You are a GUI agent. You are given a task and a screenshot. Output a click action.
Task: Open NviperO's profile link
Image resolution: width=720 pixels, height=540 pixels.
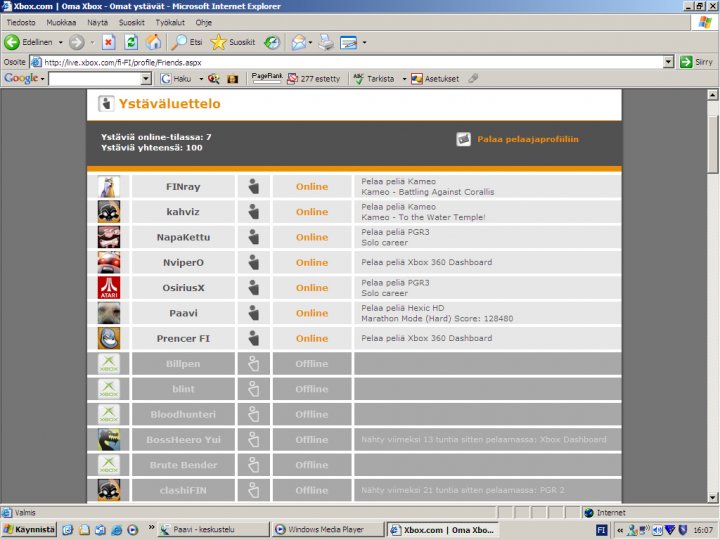(x=183, y=263)
